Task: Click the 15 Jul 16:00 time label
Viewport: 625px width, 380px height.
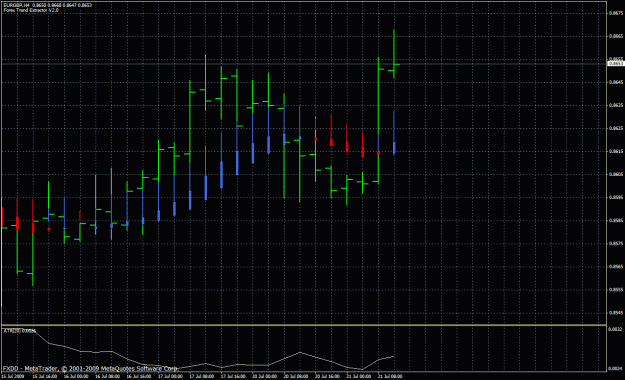Action: 44,376
